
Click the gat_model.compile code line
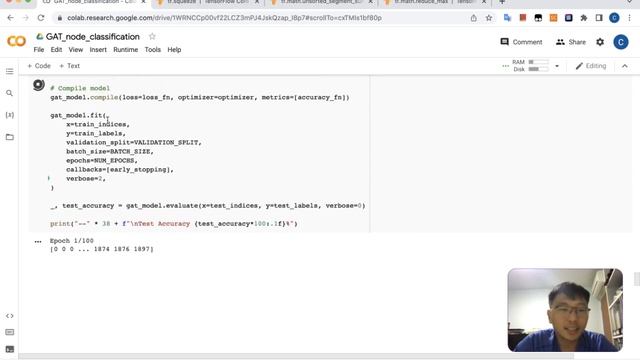click(x=200, y=97)
